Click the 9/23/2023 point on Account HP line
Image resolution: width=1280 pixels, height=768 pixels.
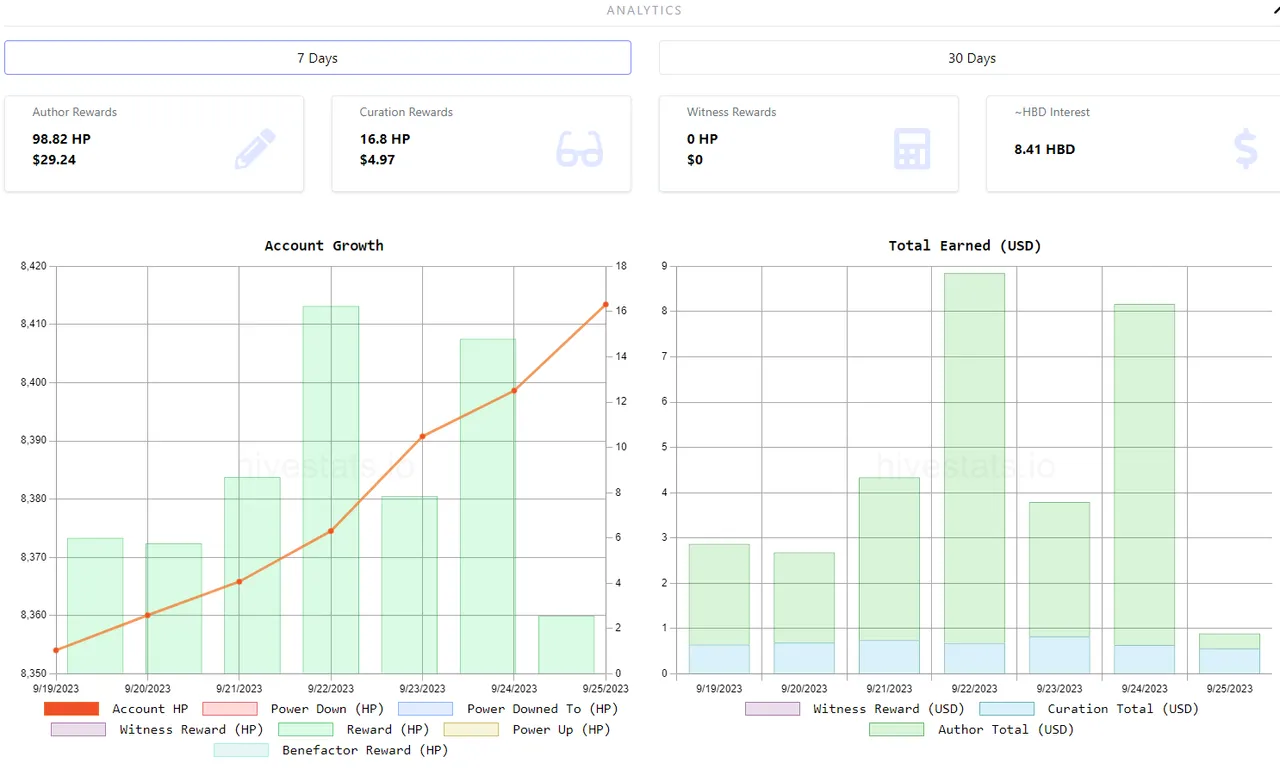pyautogui.click(x=422, y=436)
